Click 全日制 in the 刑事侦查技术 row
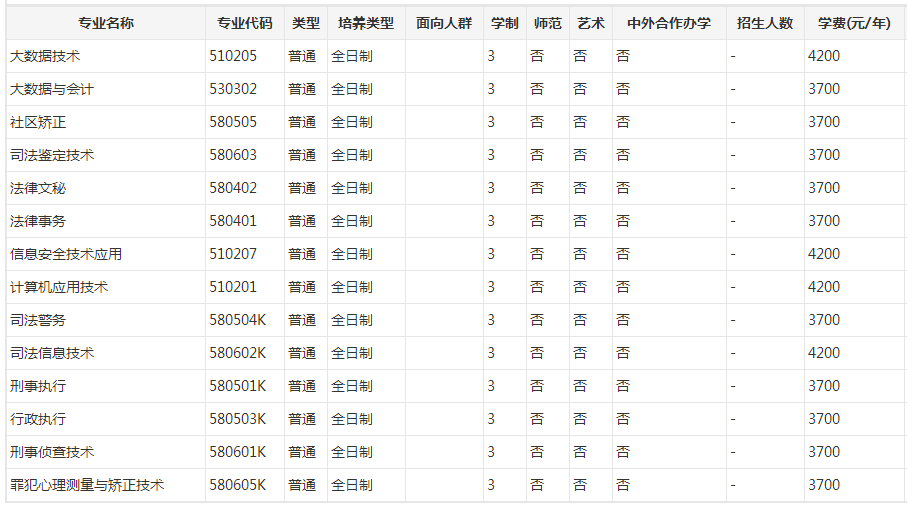The image size is (907, 508). 352,452
